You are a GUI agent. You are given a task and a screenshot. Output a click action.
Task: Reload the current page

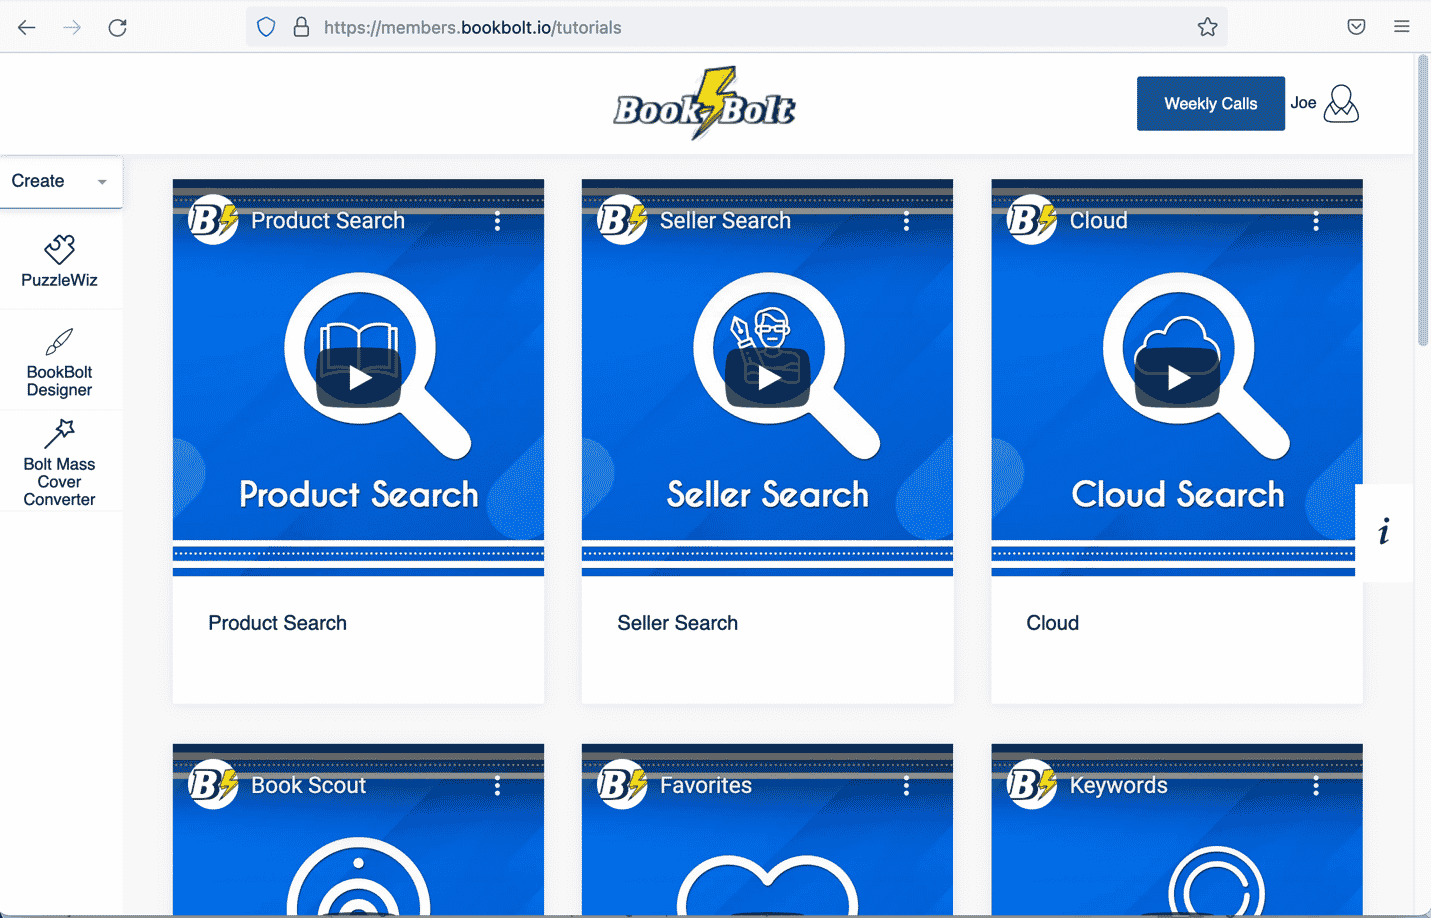coord(117,27)
